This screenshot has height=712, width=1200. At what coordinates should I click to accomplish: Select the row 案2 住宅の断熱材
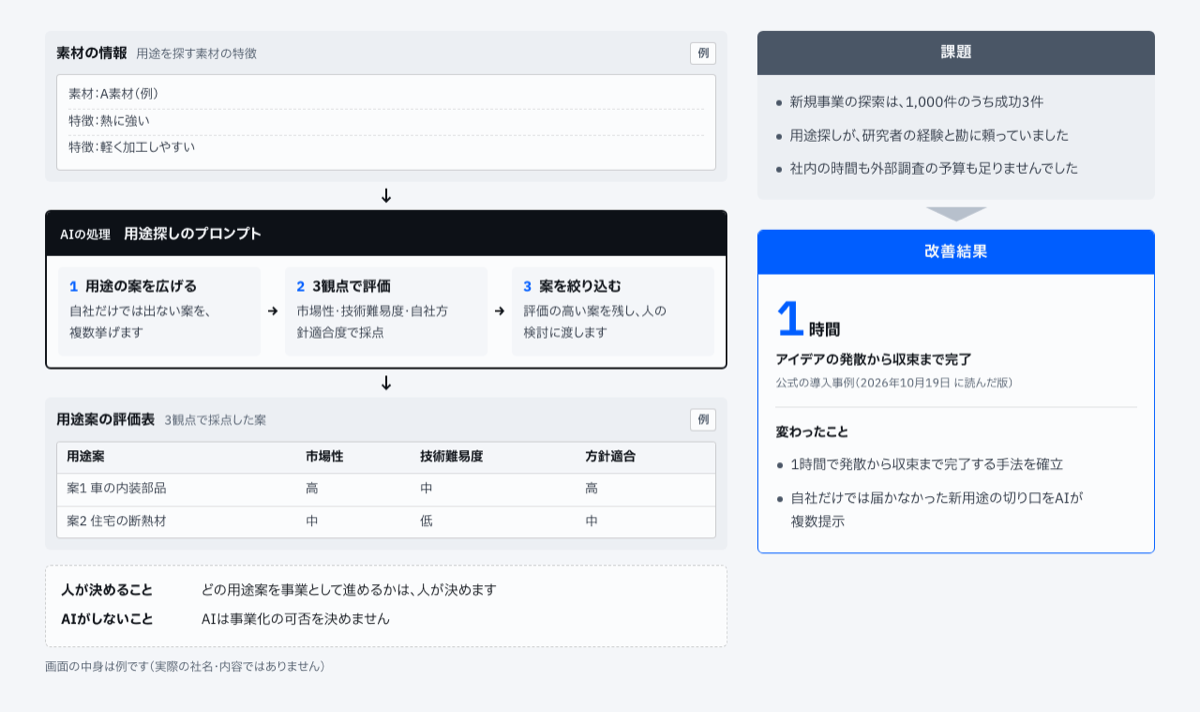pyautogui.click(x=386, y=521)
